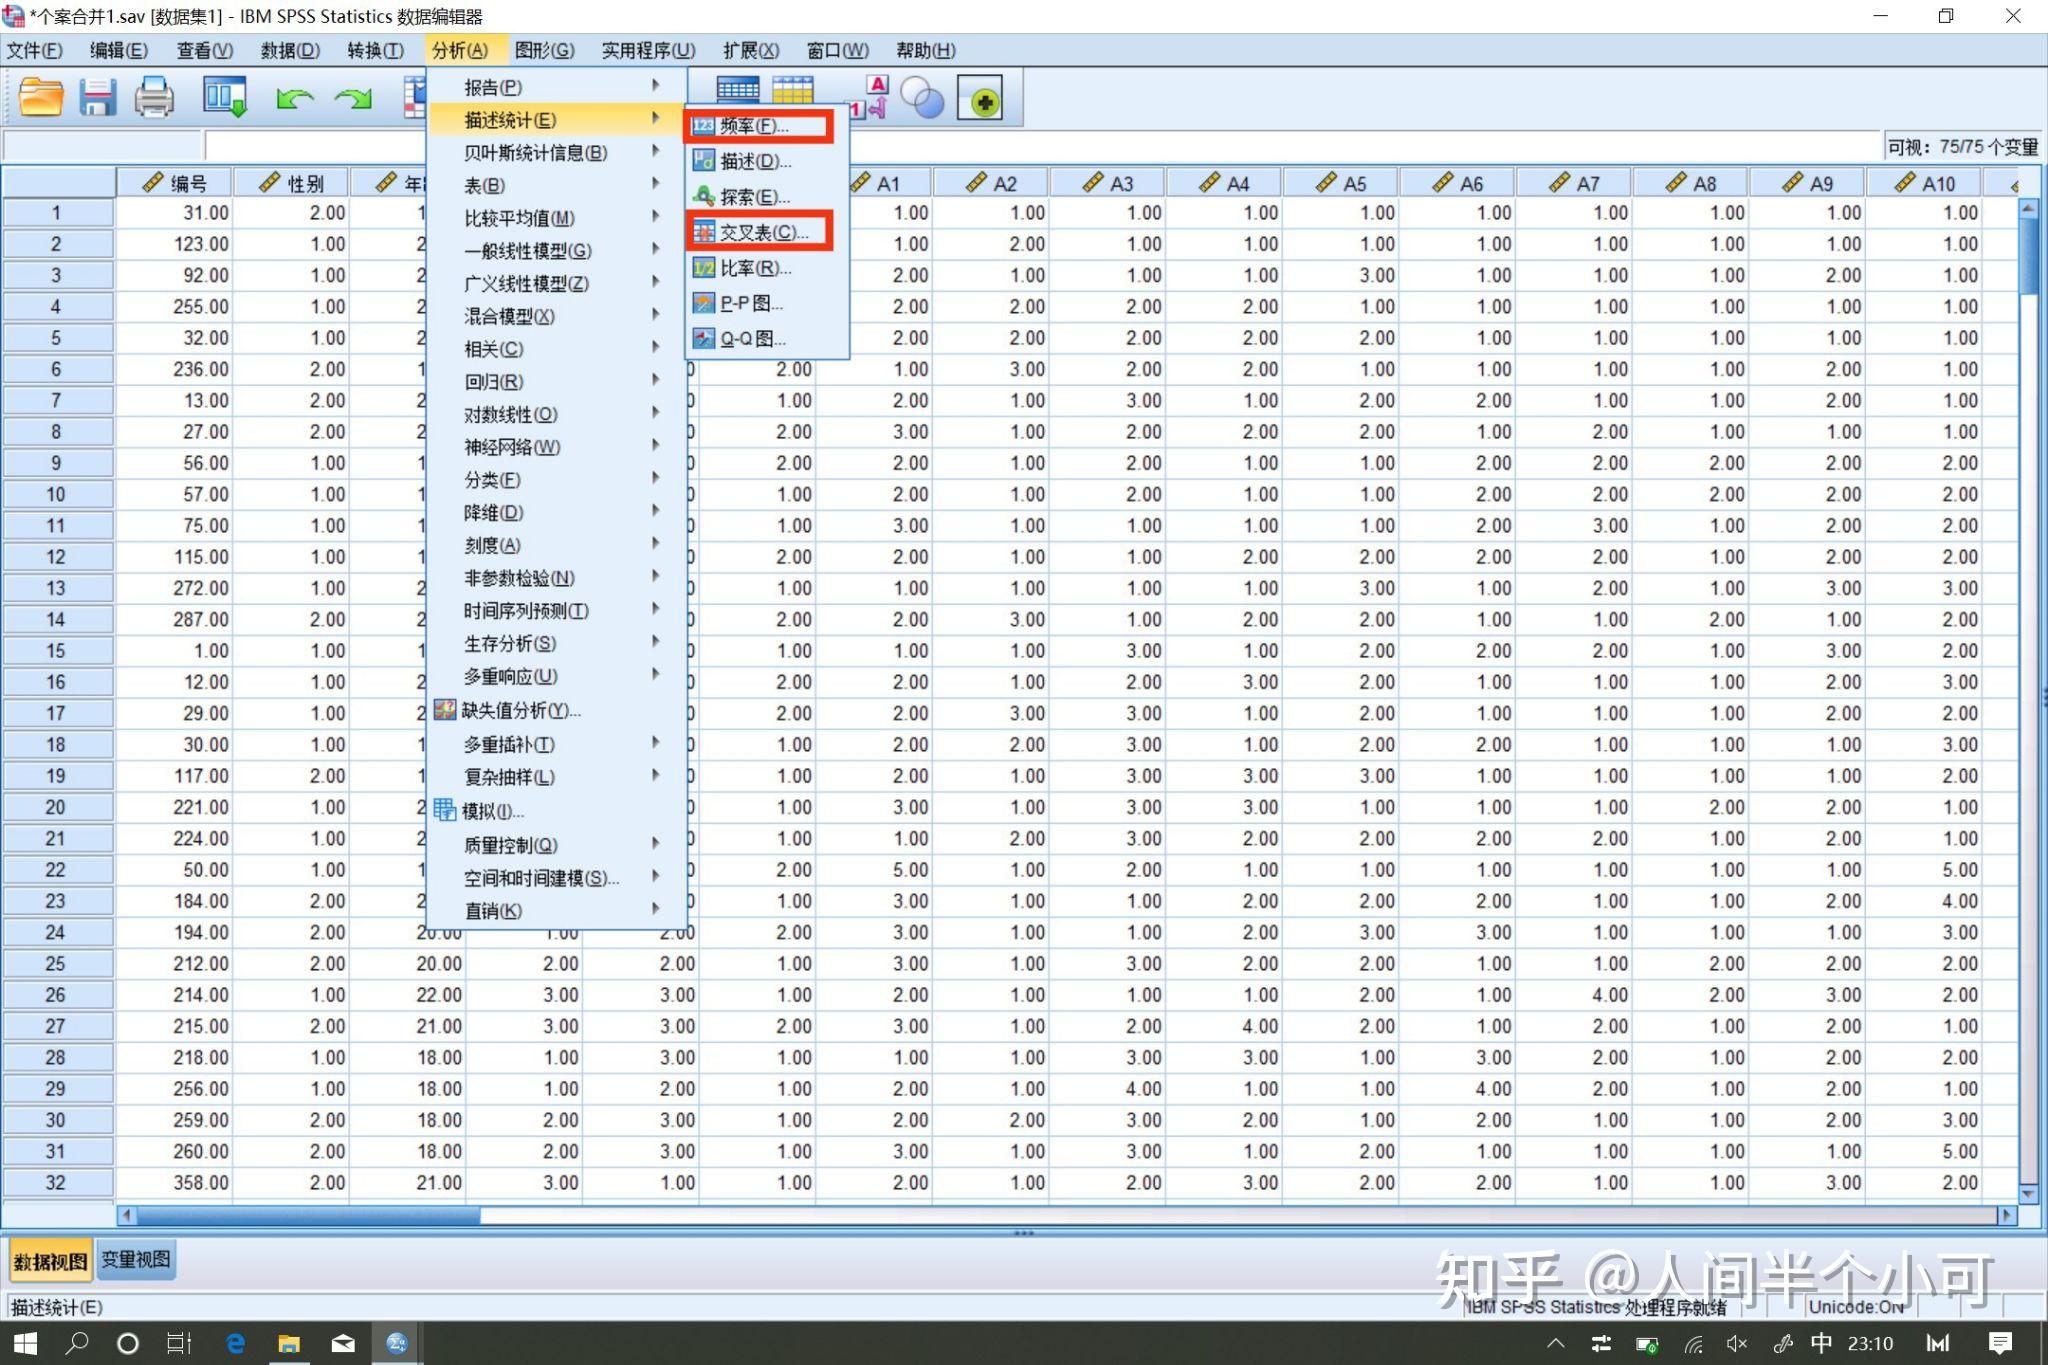This screenshot has width=2048, height=1365.
Task: Print using the printer toolbar icon
Action: tap(154, 98)
